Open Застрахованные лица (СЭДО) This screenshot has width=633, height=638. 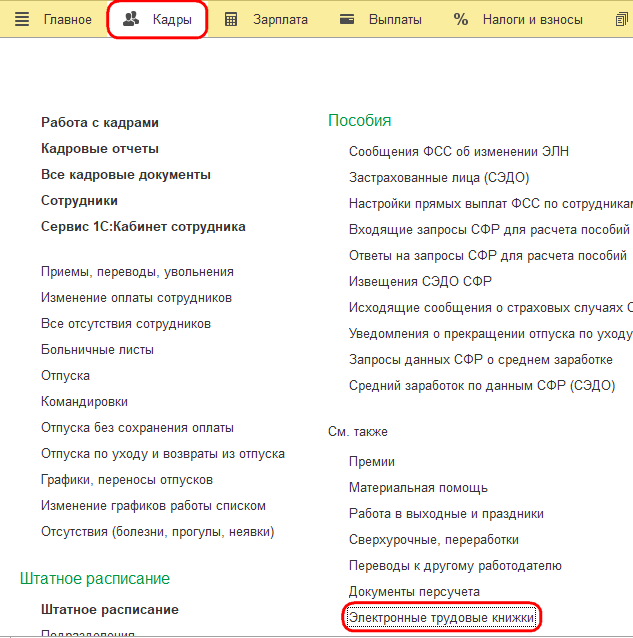439,178
